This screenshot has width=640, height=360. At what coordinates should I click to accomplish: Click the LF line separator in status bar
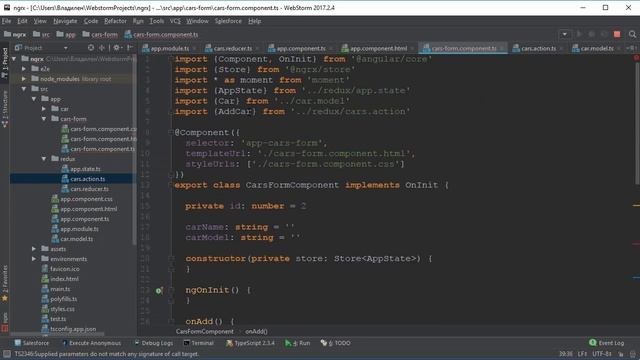click(582, 354)
